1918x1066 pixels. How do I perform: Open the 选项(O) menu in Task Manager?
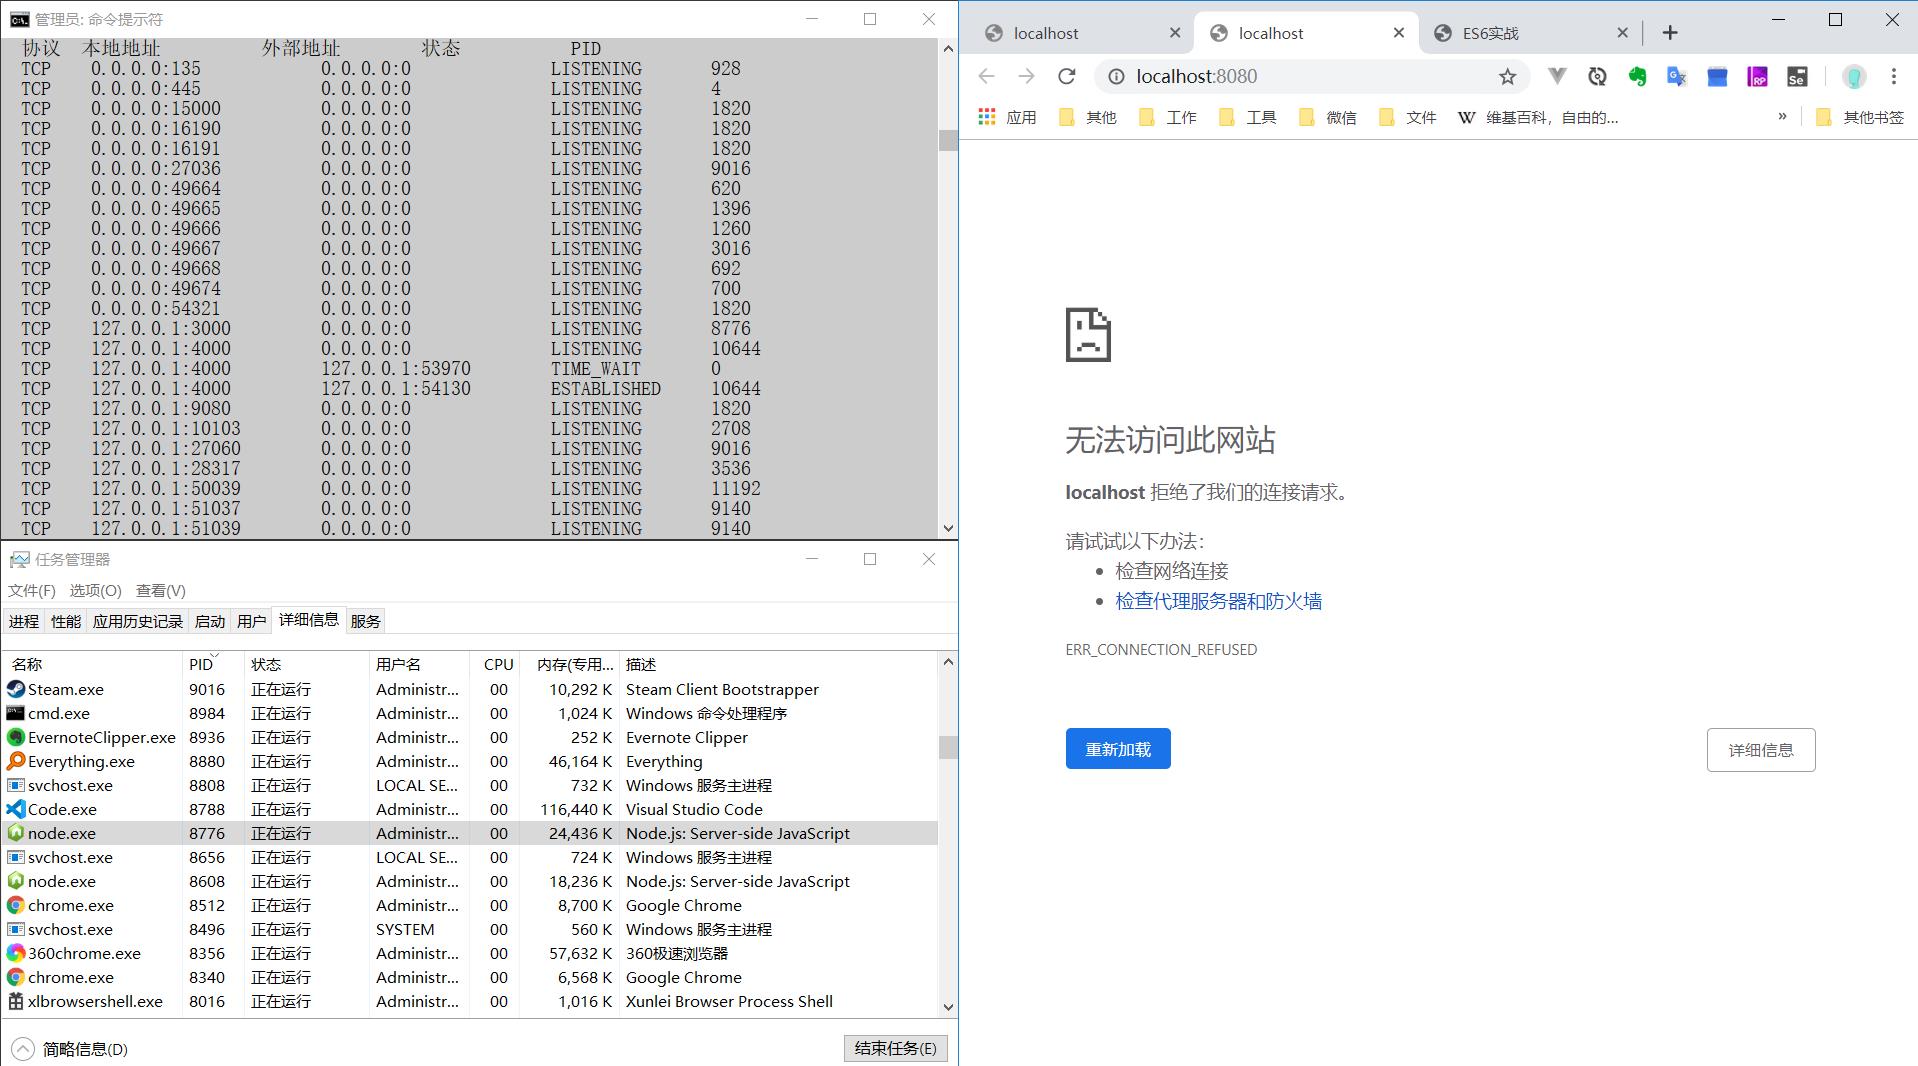point(95,590)
